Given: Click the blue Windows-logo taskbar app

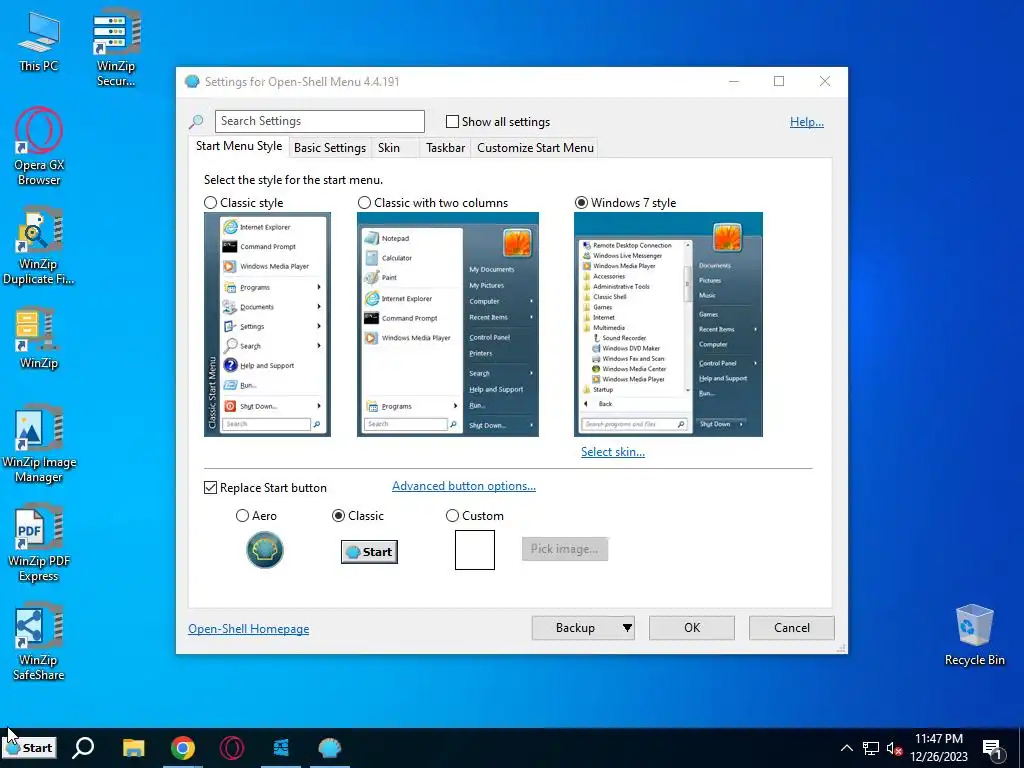Looking at the screenshot, I should pos(281,747).
